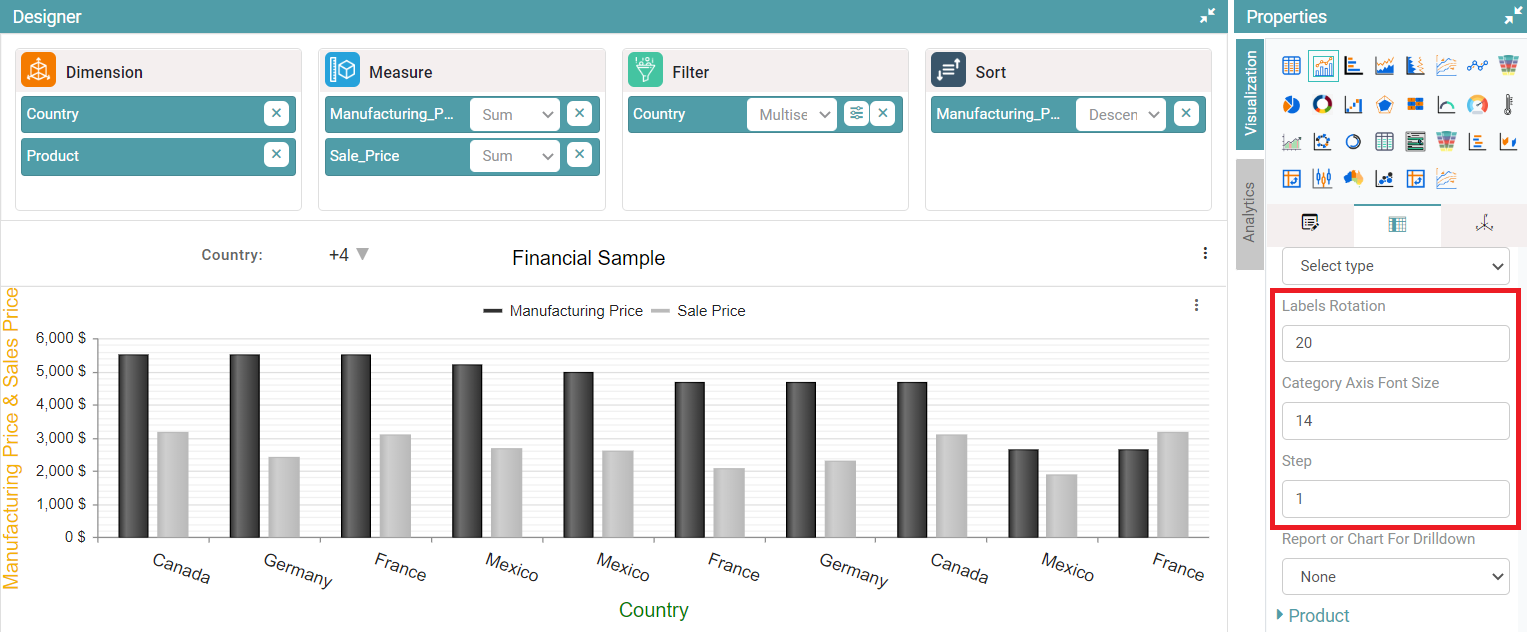
Task: Remove Product from Dimension
Action: coord(277,155)
